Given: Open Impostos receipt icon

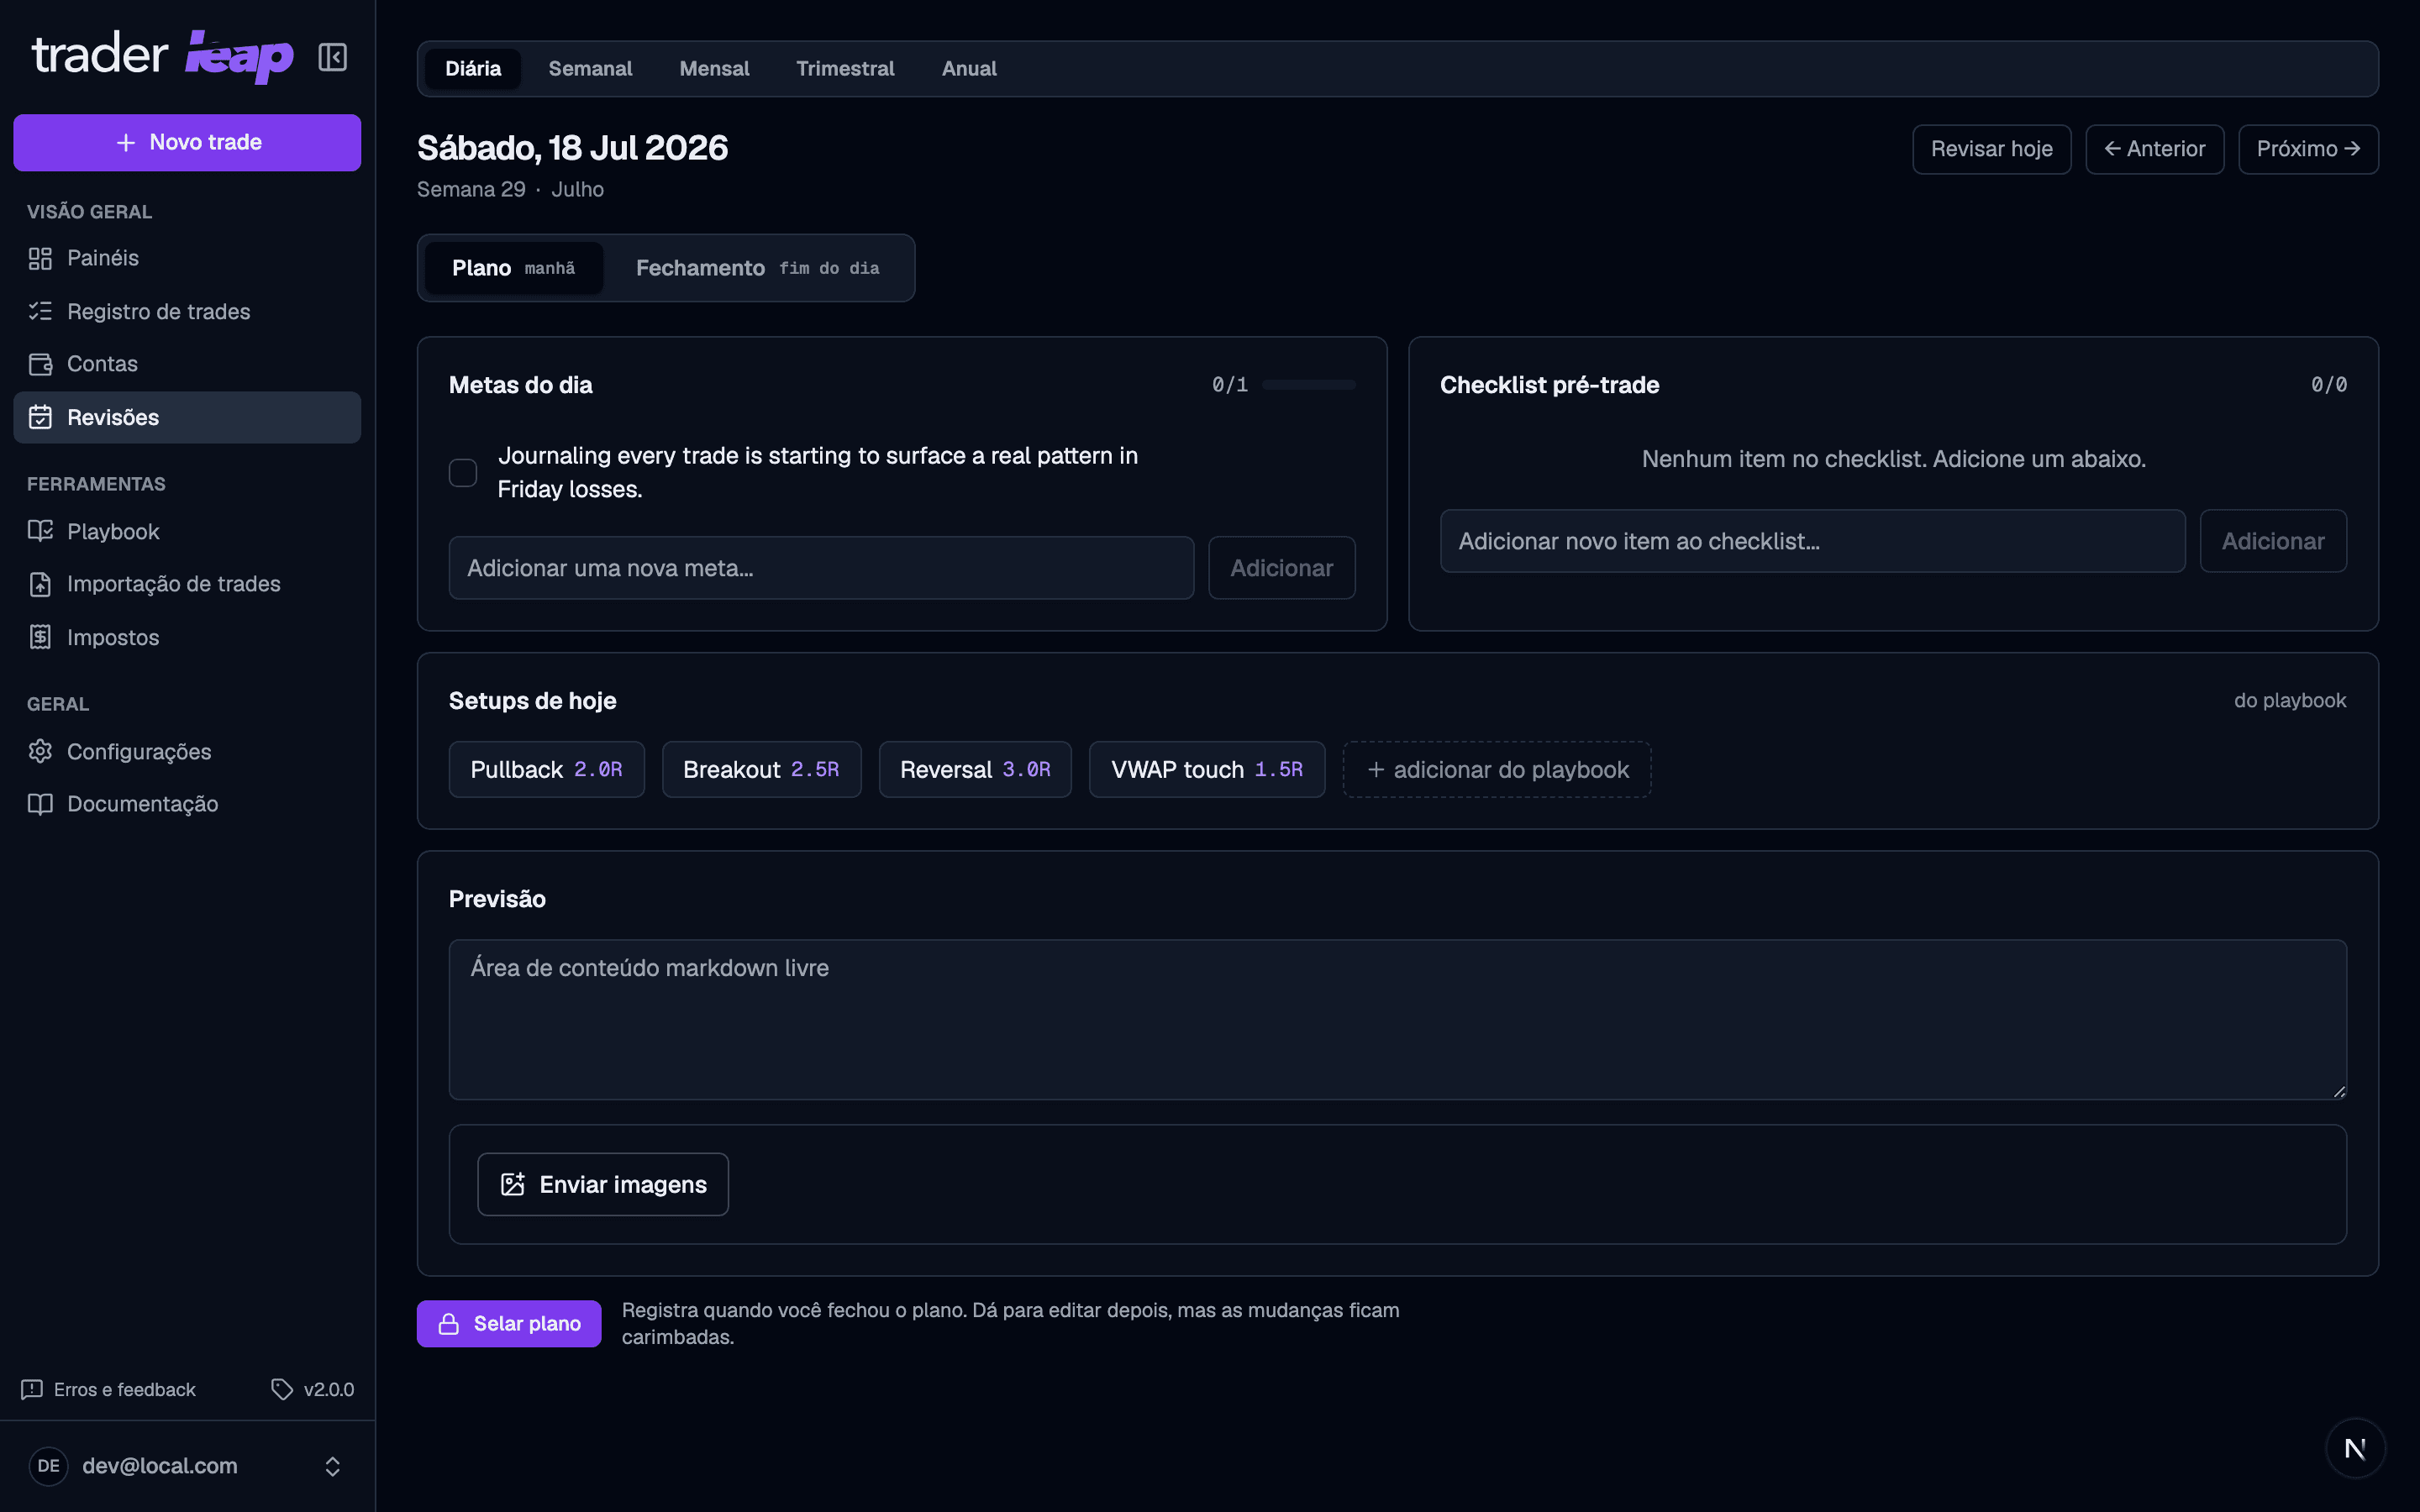Looking at the screenshot, I should (40, 637).
